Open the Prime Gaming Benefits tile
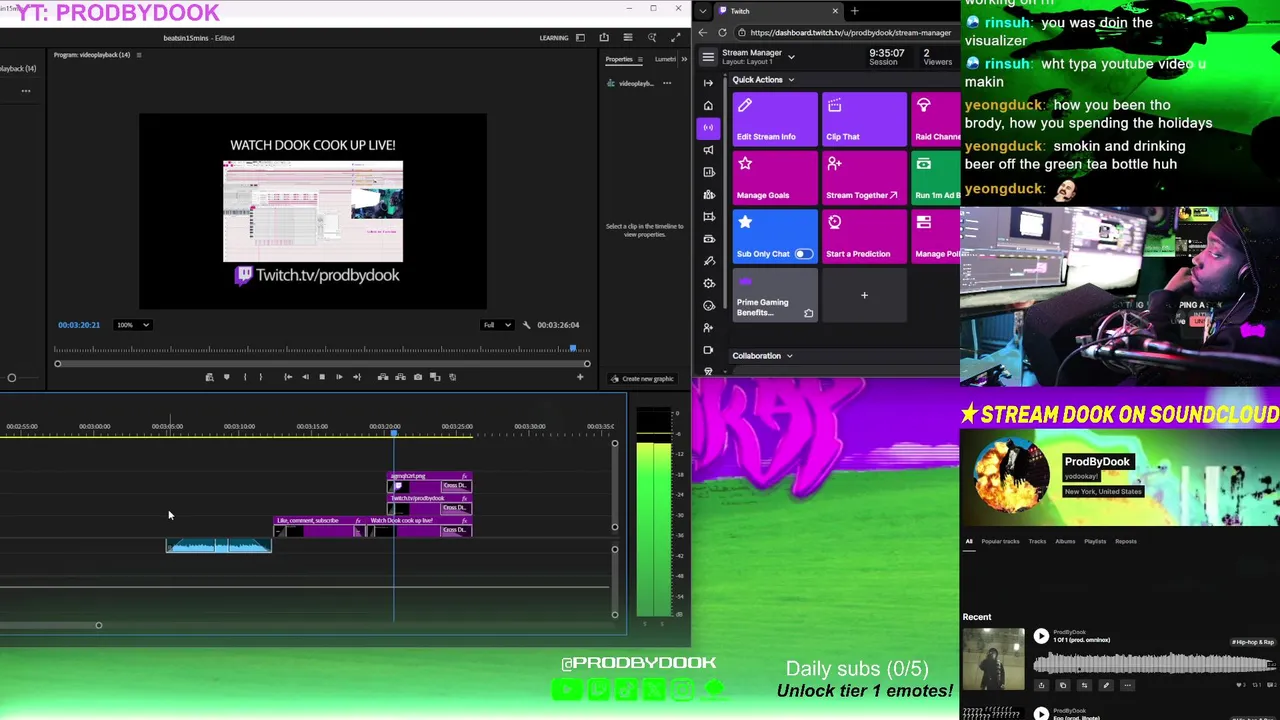Image resolution: width=1280 pixels, height=720 pixels. click(x=775, y=295)
